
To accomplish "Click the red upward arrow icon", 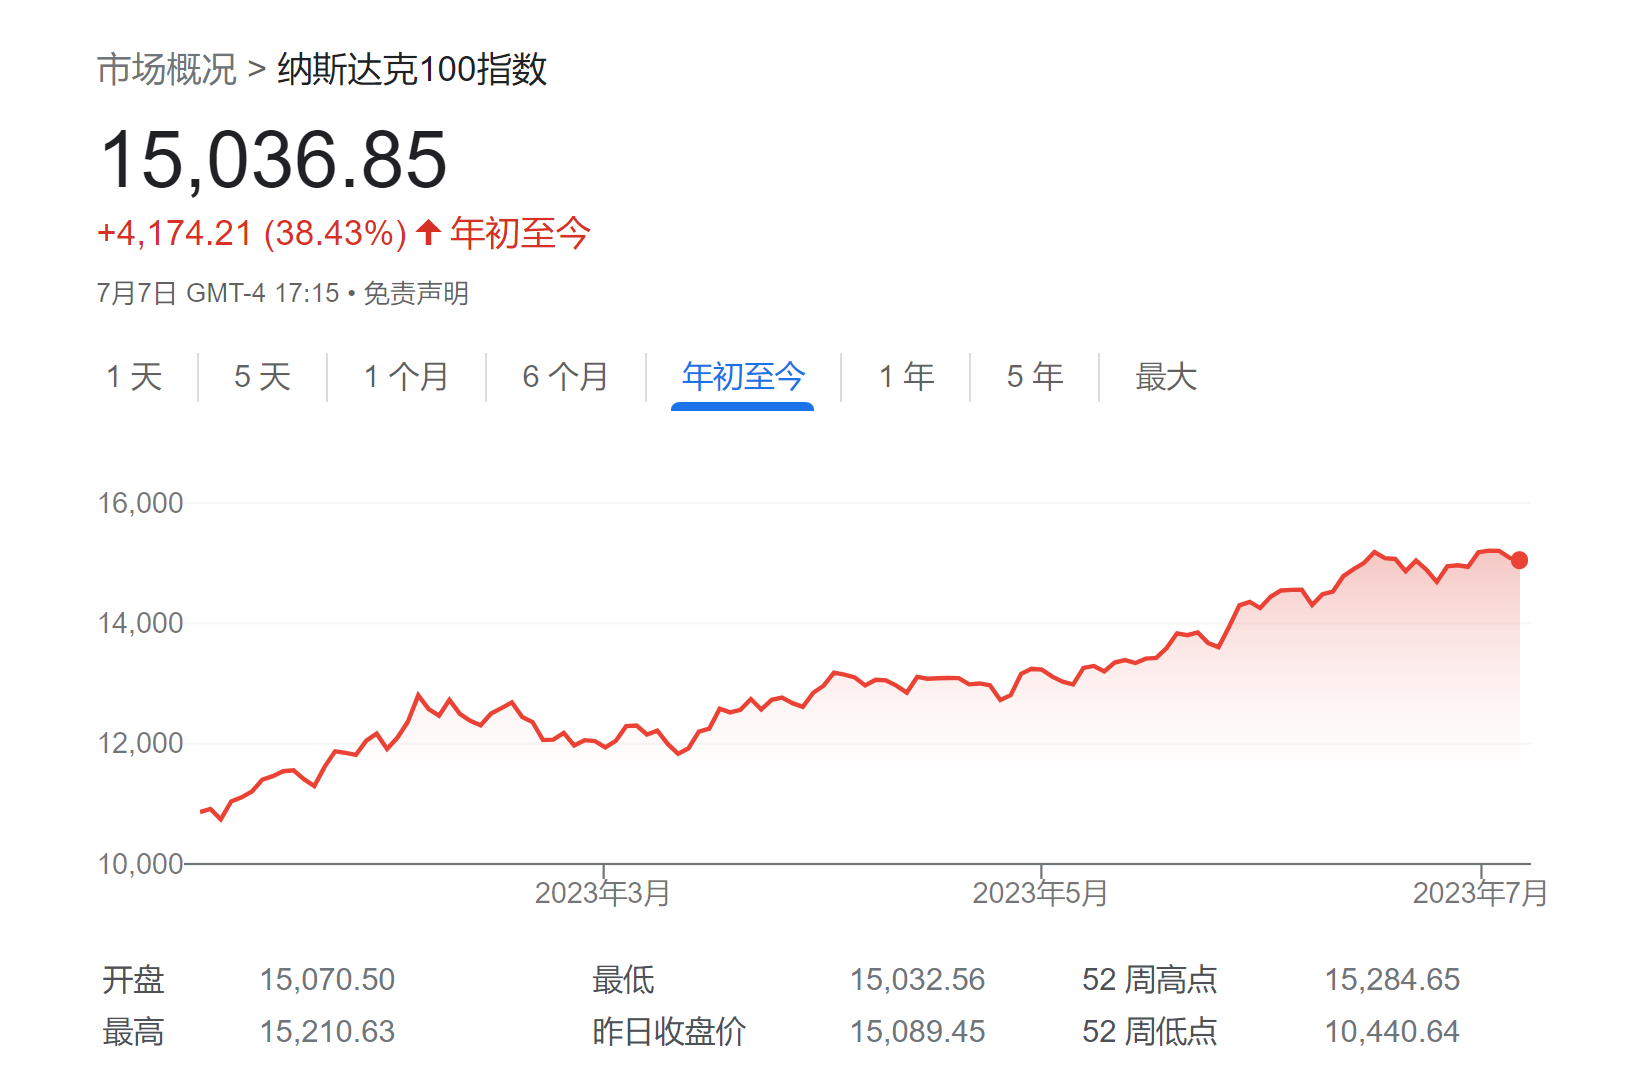I will tap(428, 232).
